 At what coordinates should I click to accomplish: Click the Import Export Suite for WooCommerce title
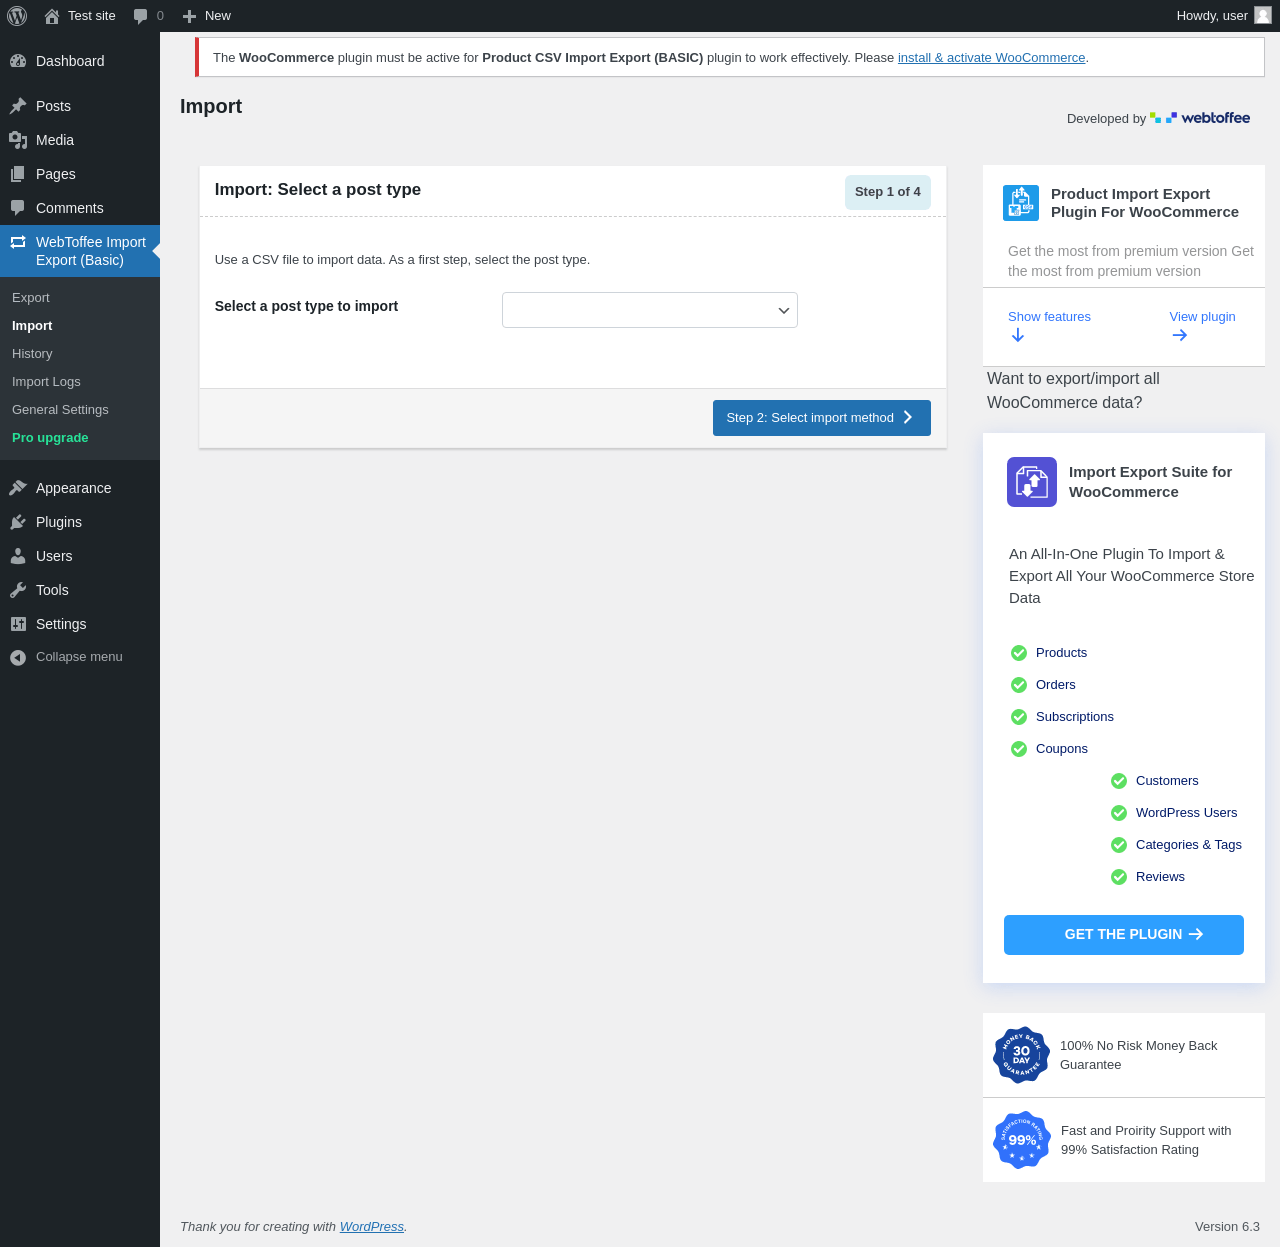(1150, 482)
